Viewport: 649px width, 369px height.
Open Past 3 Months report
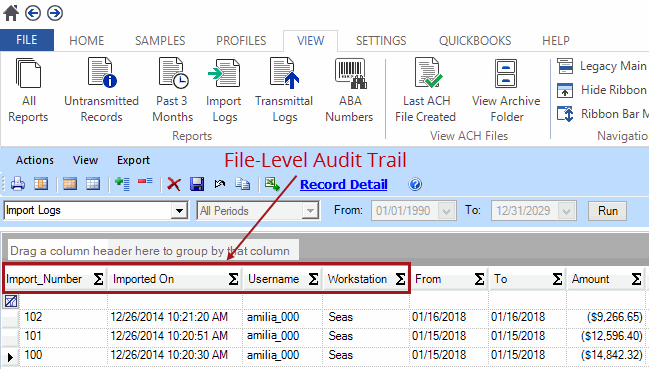tap(173, 90)
